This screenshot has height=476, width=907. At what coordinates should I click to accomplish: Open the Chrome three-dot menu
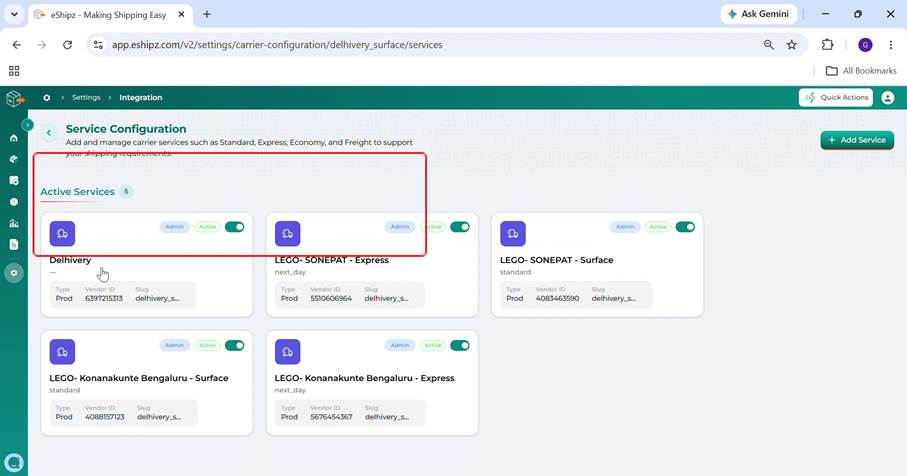891,45
